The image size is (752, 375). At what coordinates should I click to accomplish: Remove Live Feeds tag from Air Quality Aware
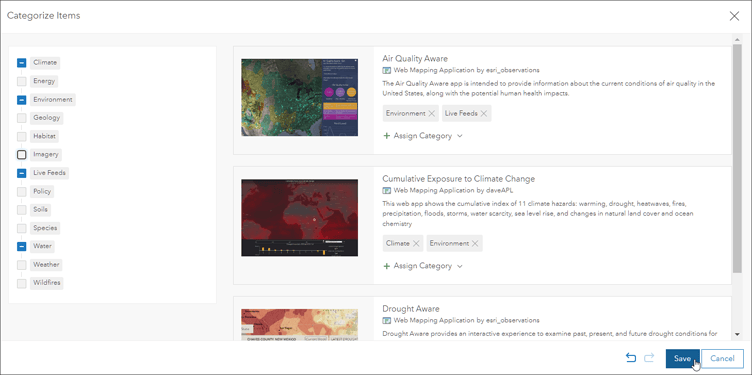point(484,114)
